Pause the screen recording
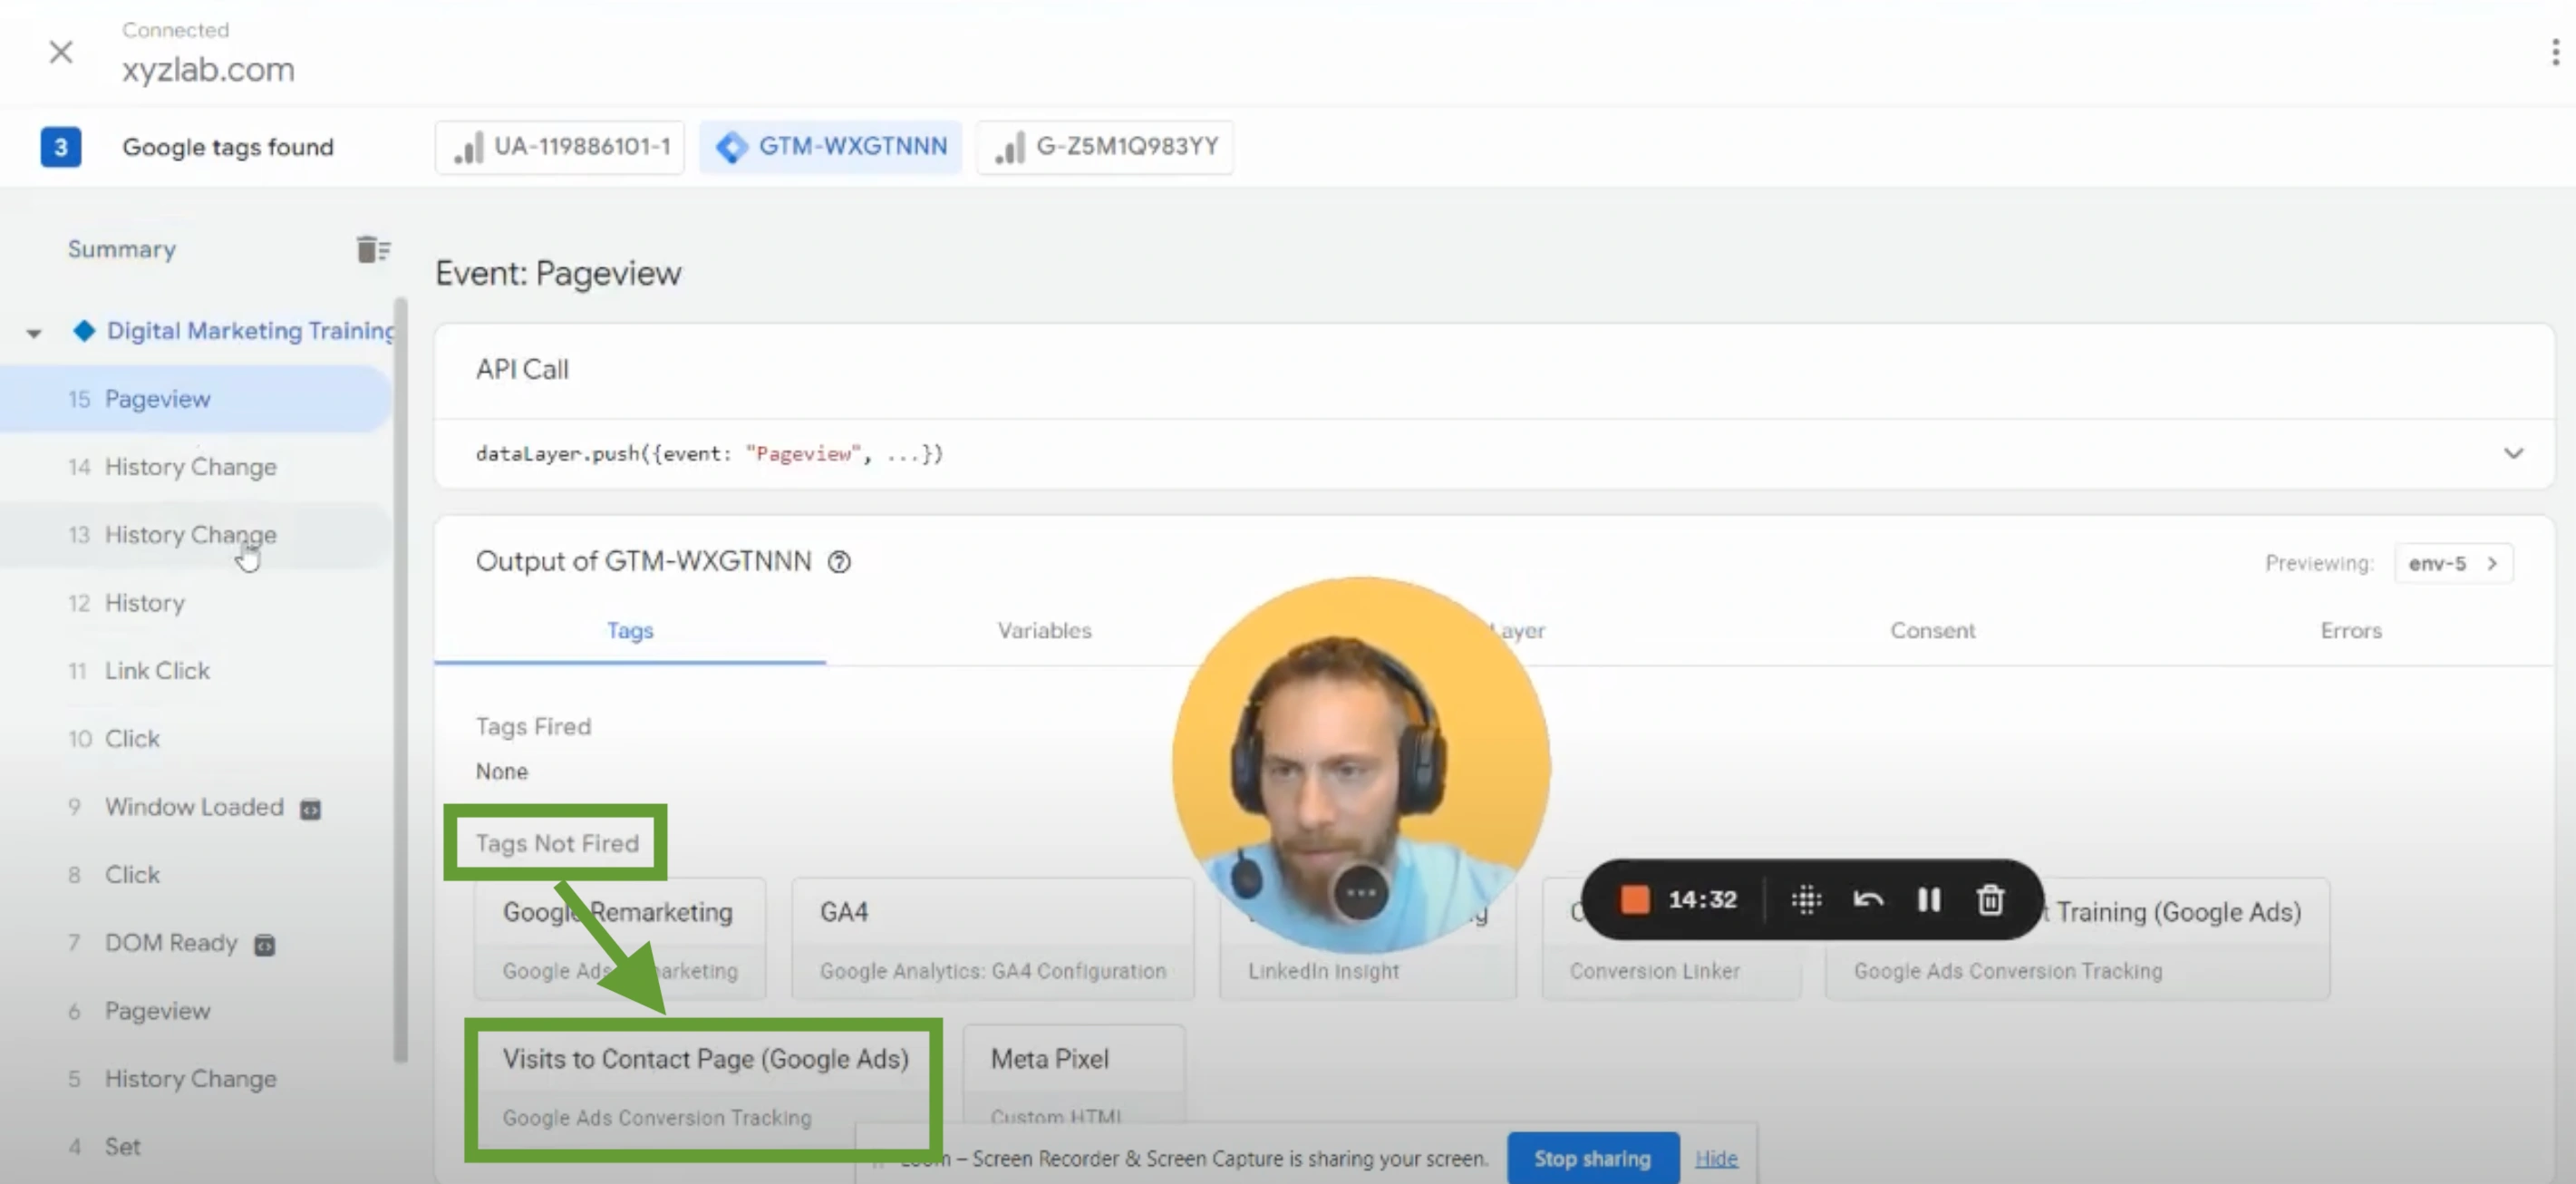The height and width of the screenshot is (1184, 2576). click(x=1928, y=900)
